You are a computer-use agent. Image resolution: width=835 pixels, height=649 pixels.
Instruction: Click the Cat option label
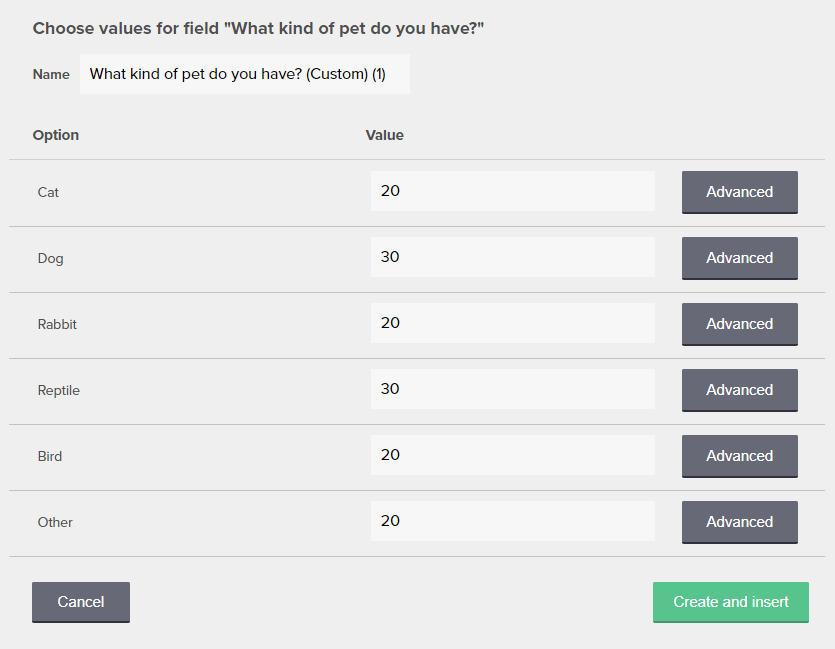[48, 192]
